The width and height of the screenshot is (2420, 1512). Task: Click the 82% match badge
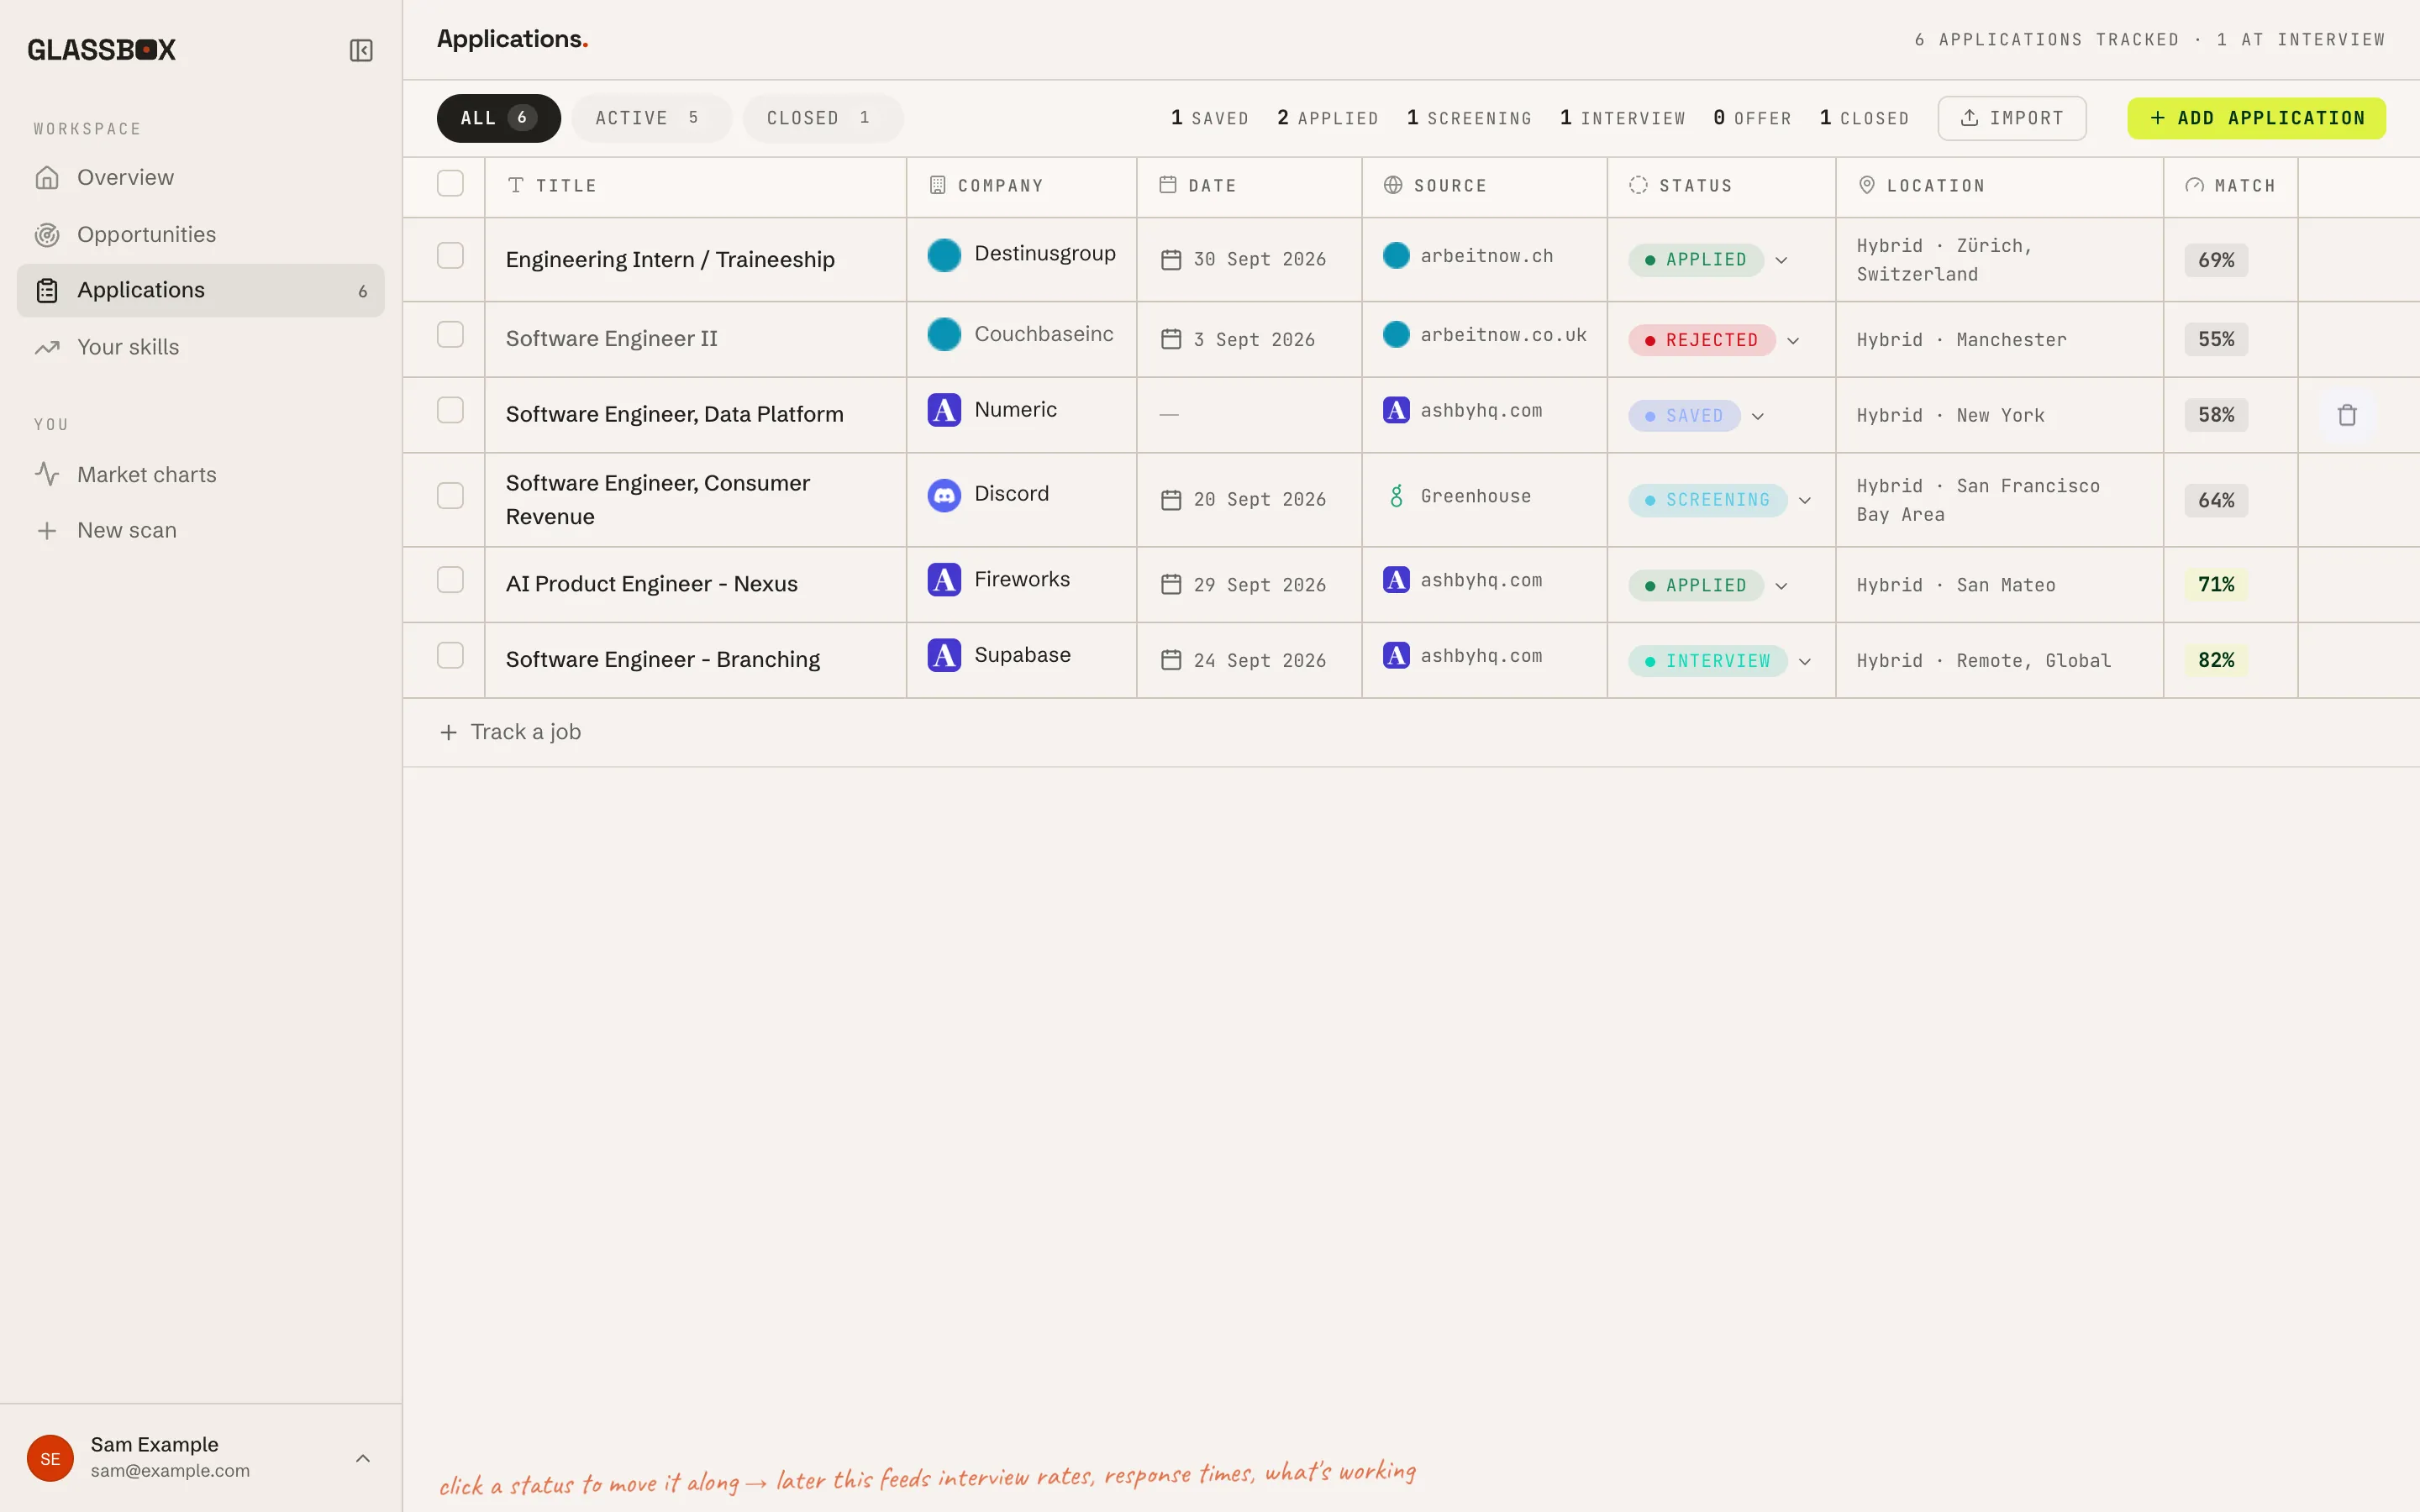(2216, 660)
